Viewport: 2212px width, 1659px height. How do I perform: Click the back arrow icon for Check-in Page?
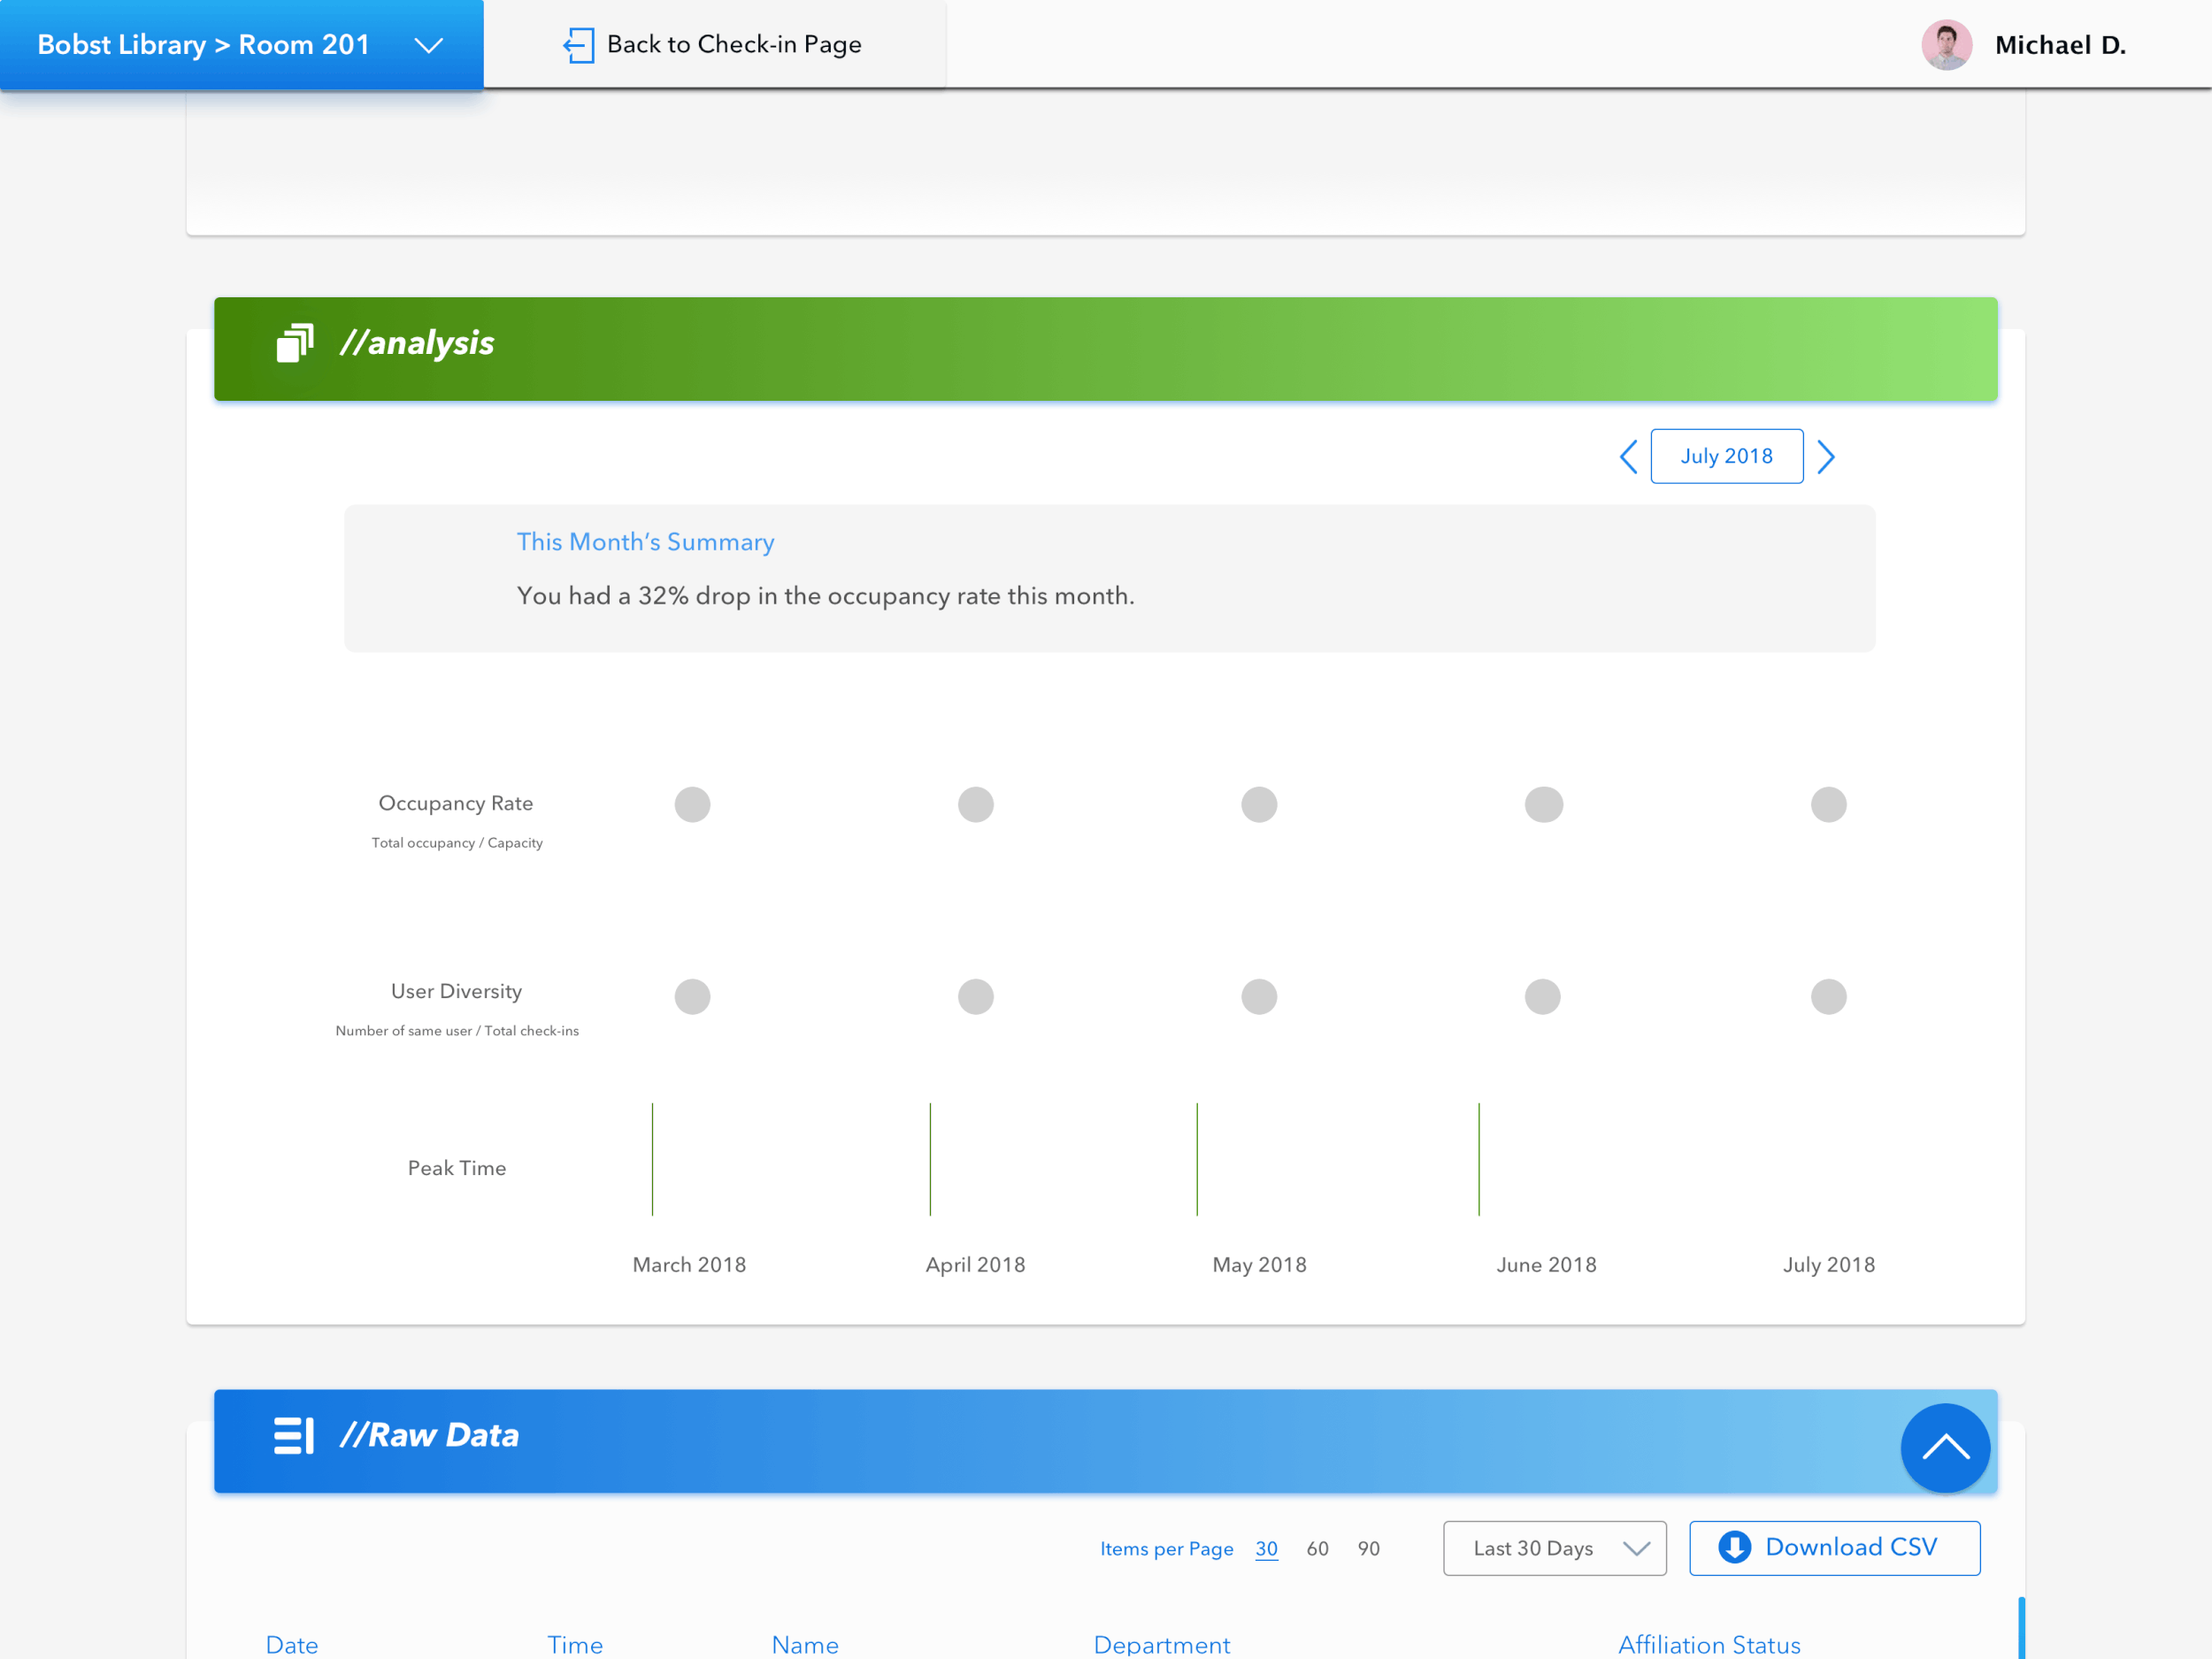[578, 45]
